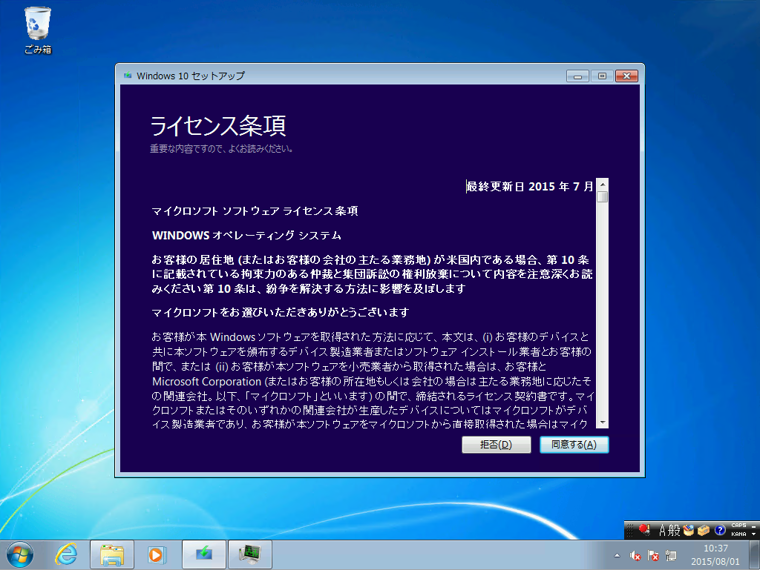The image size is (760, 570).
Task: Click the license text scrollbar thumb
Action: click(x=602, y=197)
